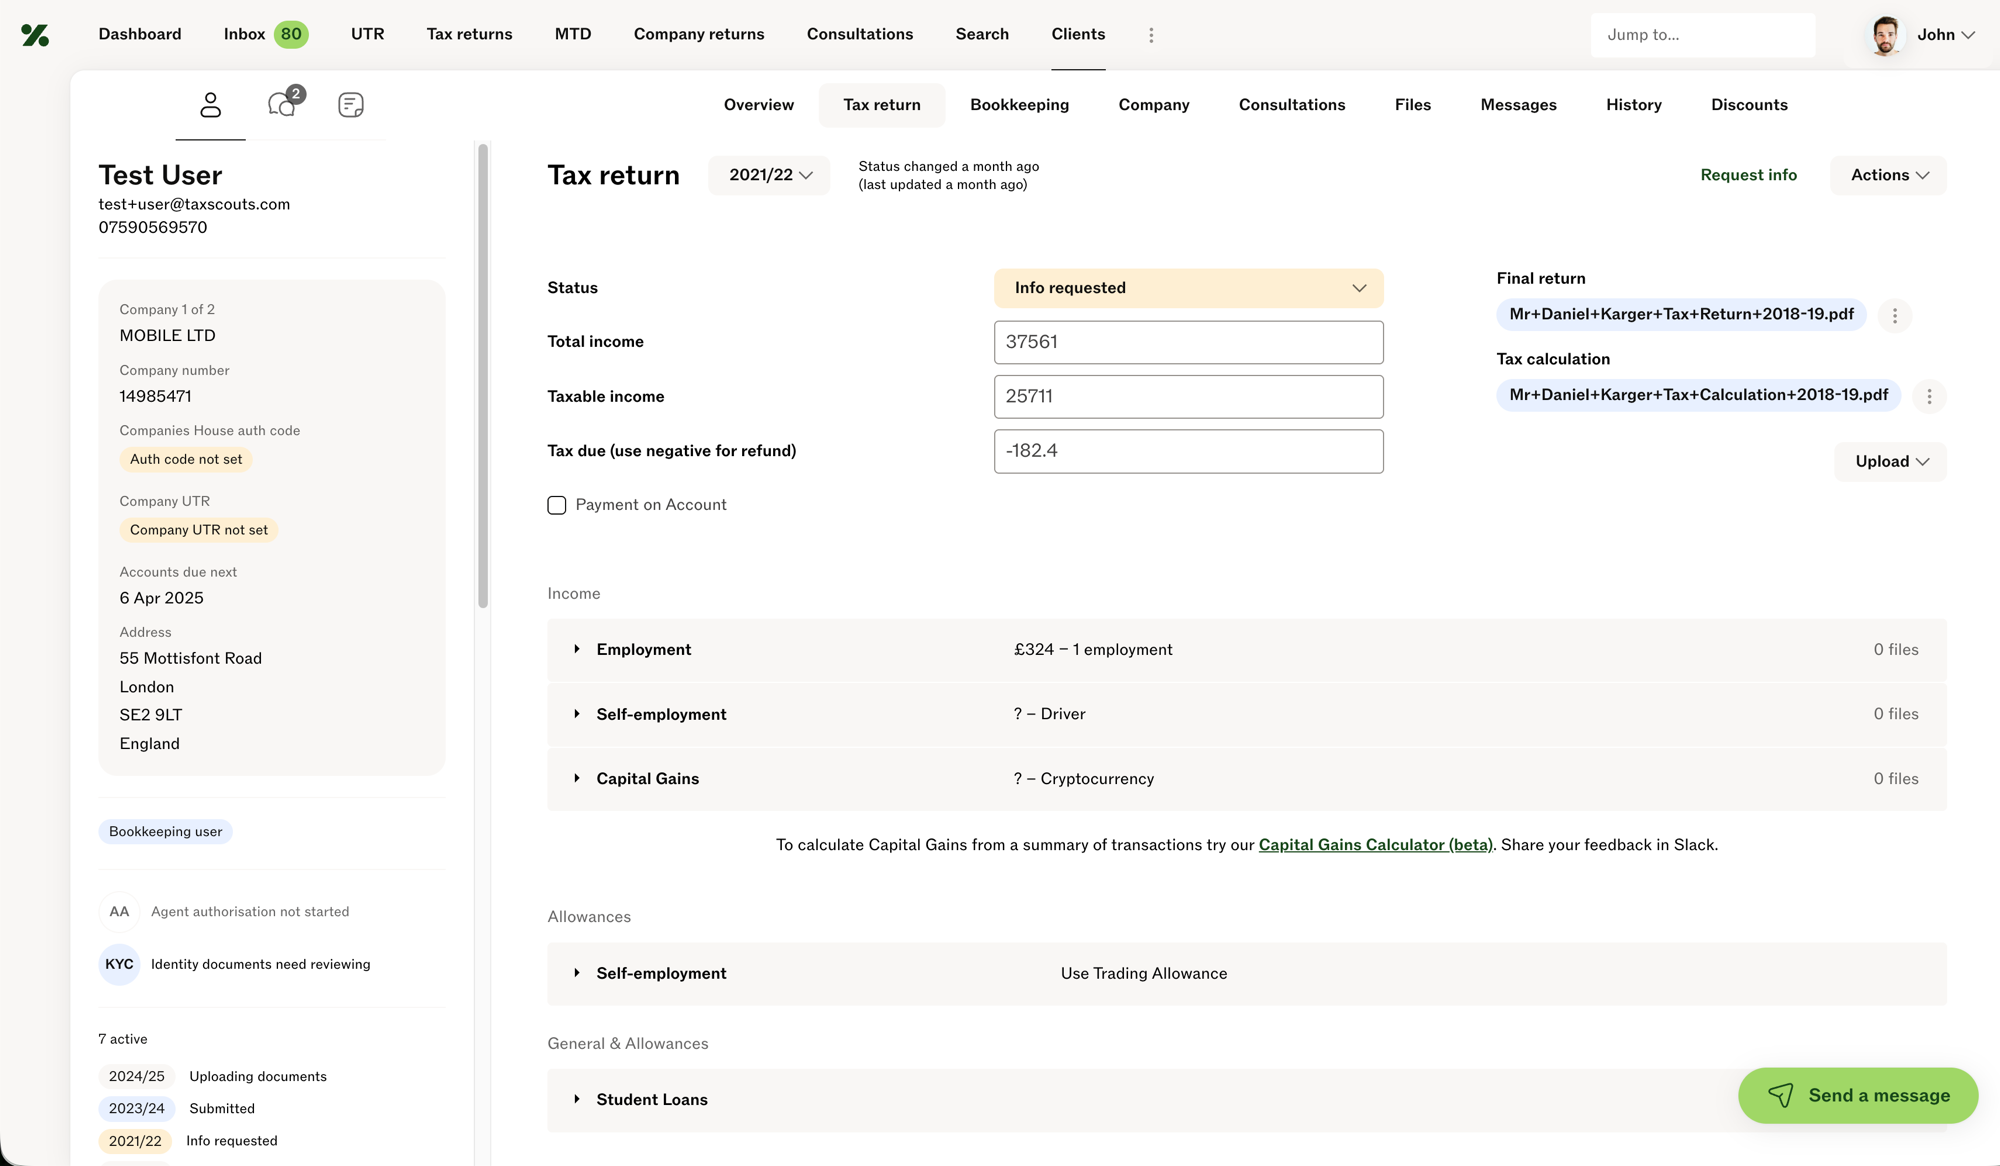Screen dimensions: 2000x1166
Task: Click the Send a message button
Action: coord(1858,1095)
